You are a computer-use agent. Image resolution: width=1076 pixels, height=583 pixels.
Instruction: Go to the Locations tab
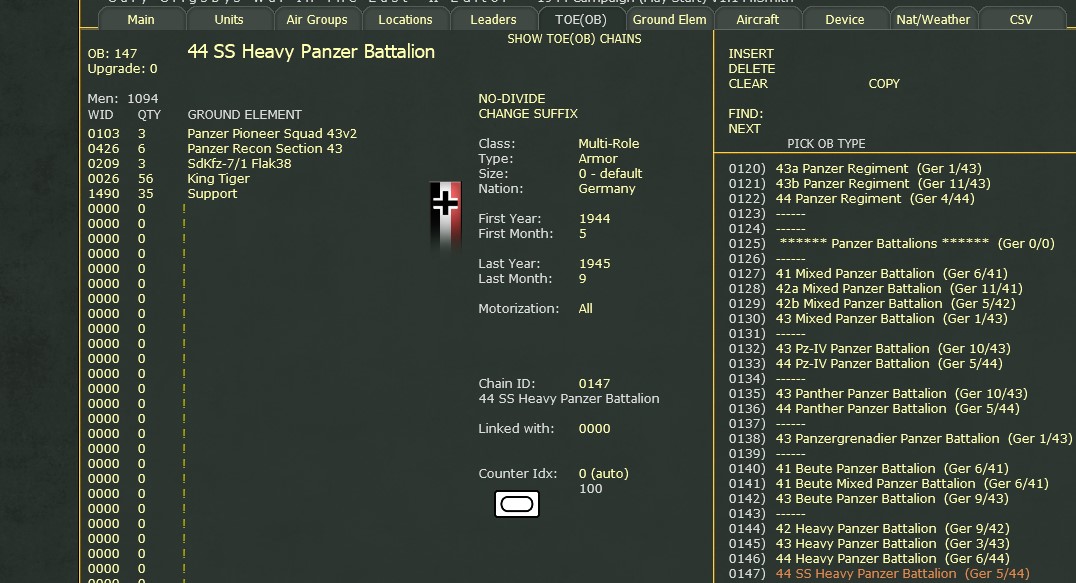click(405, 20)
